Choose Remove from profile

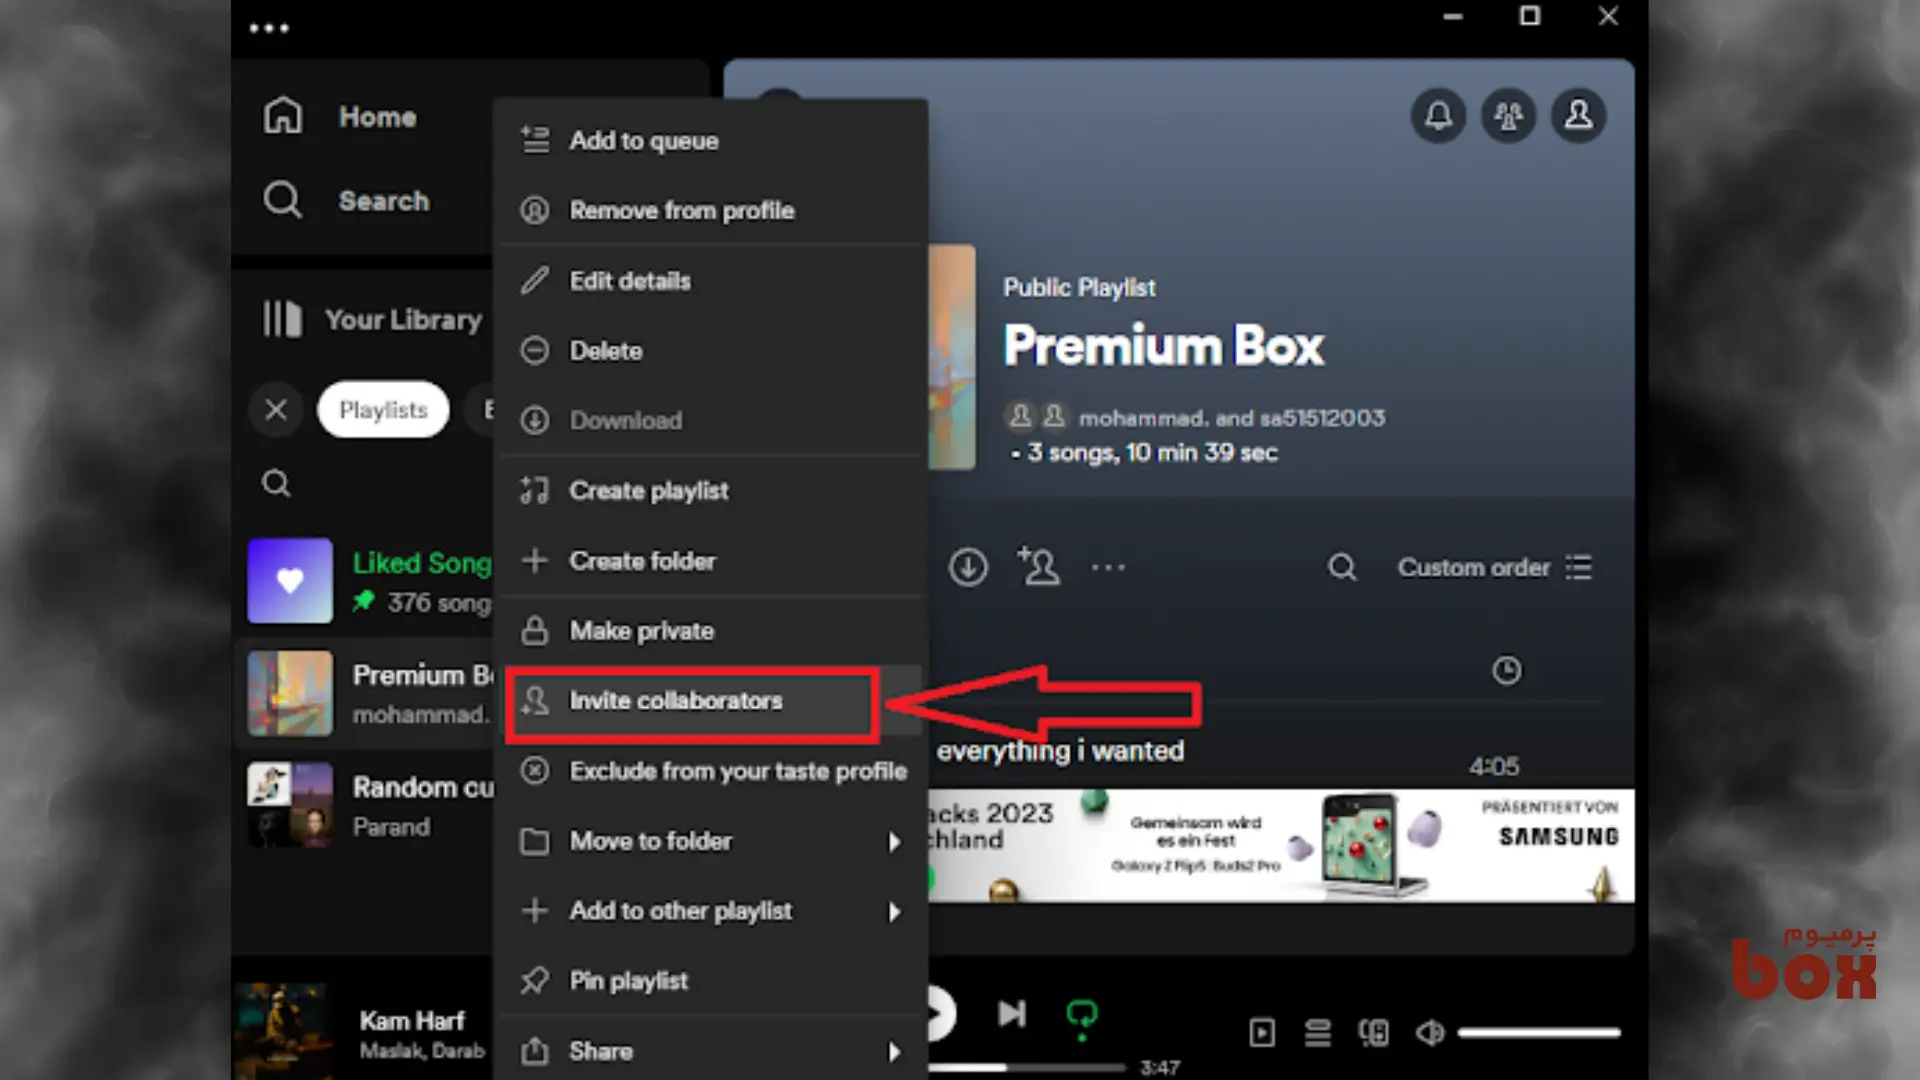pos(712,211)
